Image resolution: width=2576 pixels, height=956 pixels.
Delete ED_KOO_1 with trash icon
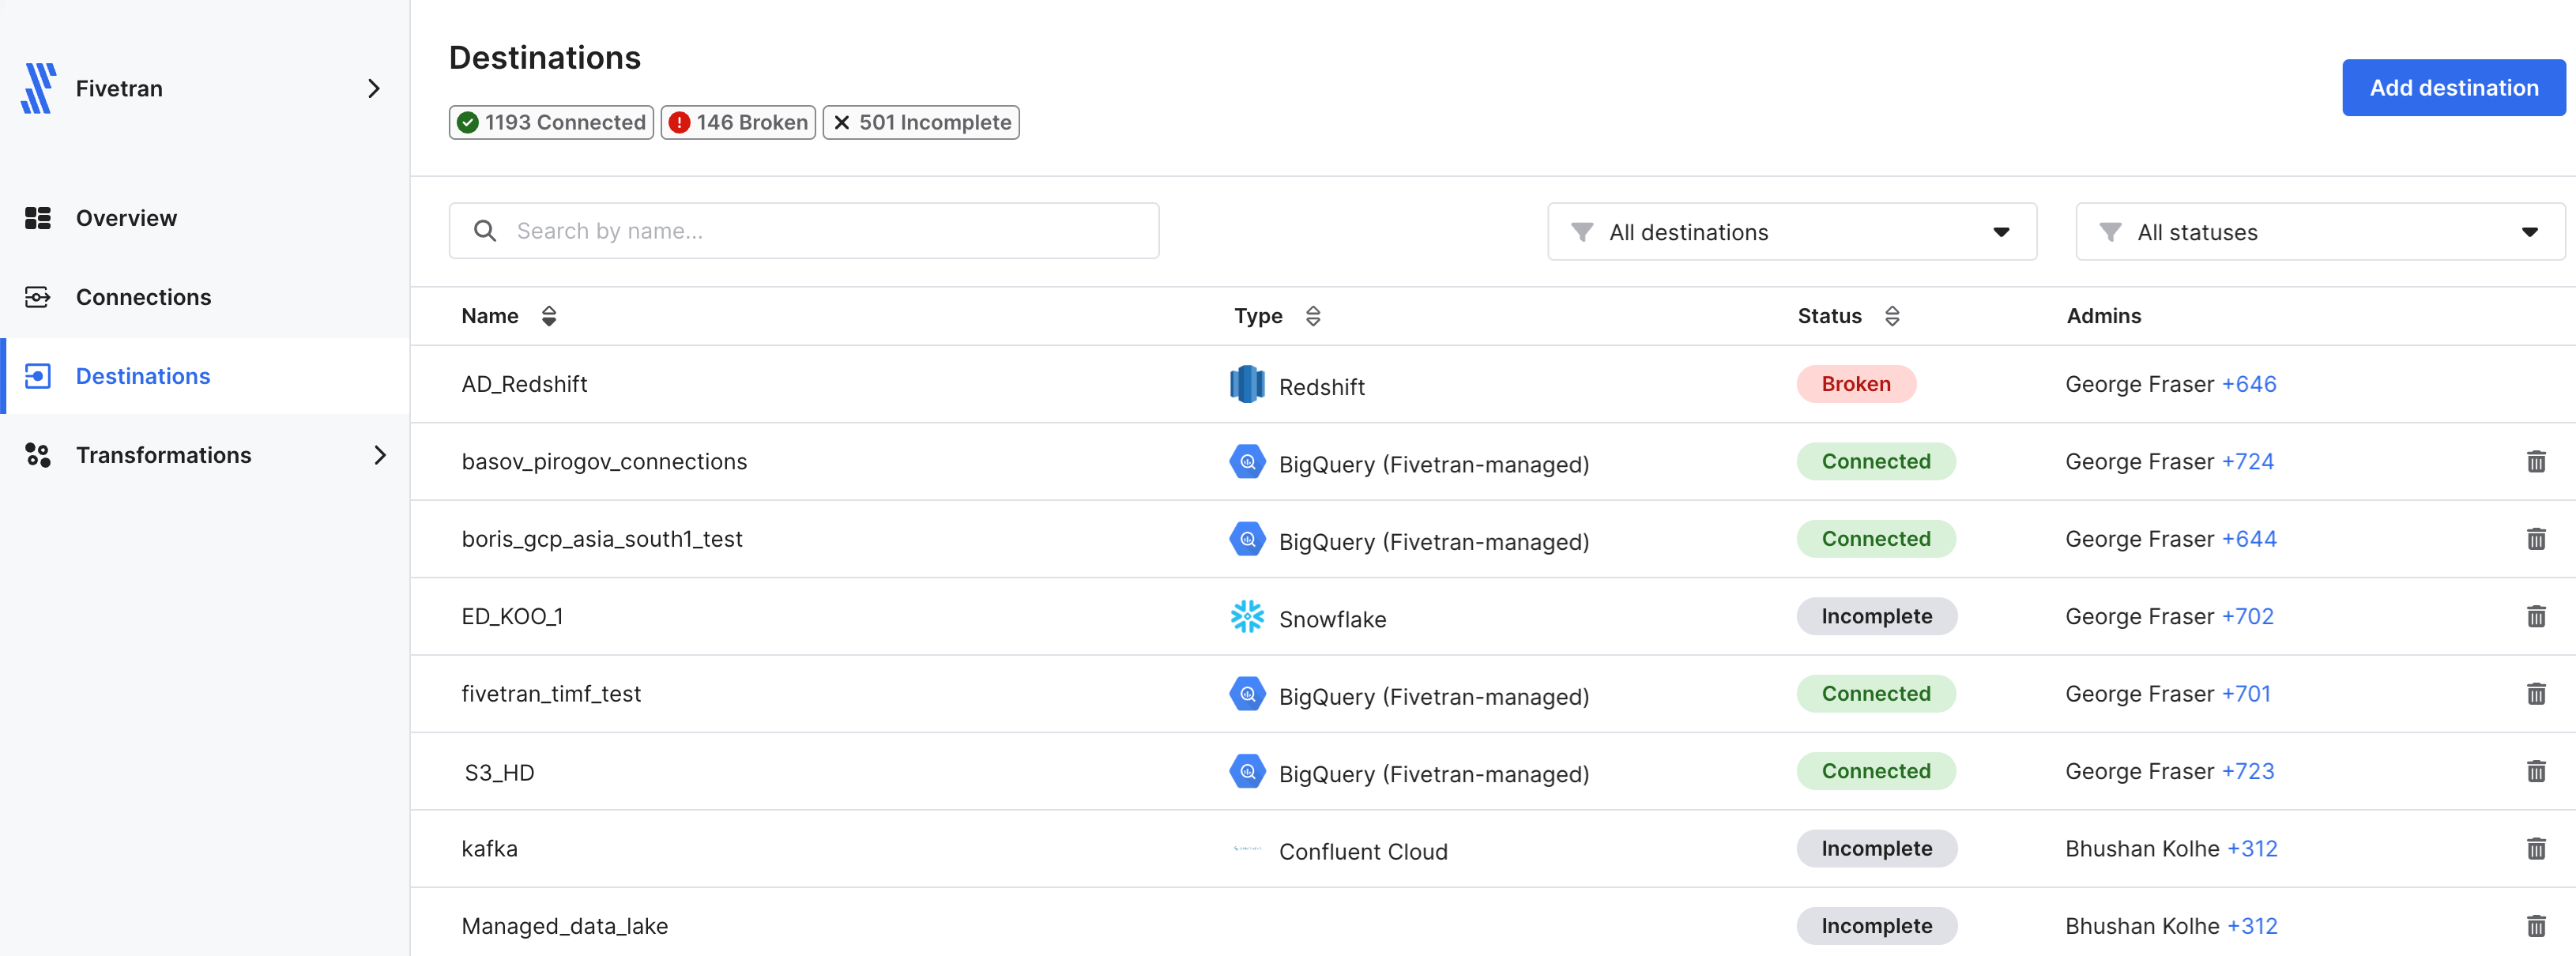[x=2536, y=616]
